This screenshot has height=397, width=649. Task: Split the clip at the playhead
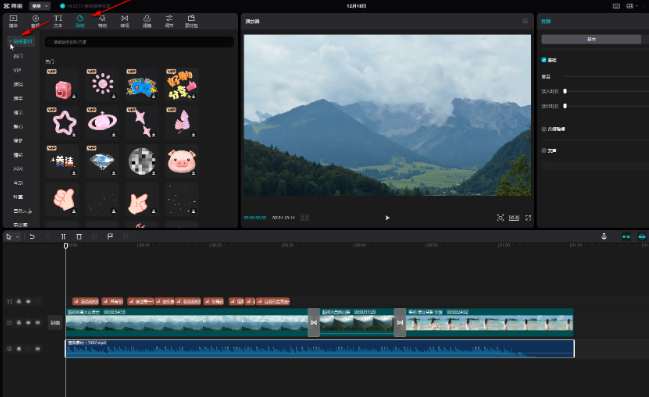(x=63, y=237)
